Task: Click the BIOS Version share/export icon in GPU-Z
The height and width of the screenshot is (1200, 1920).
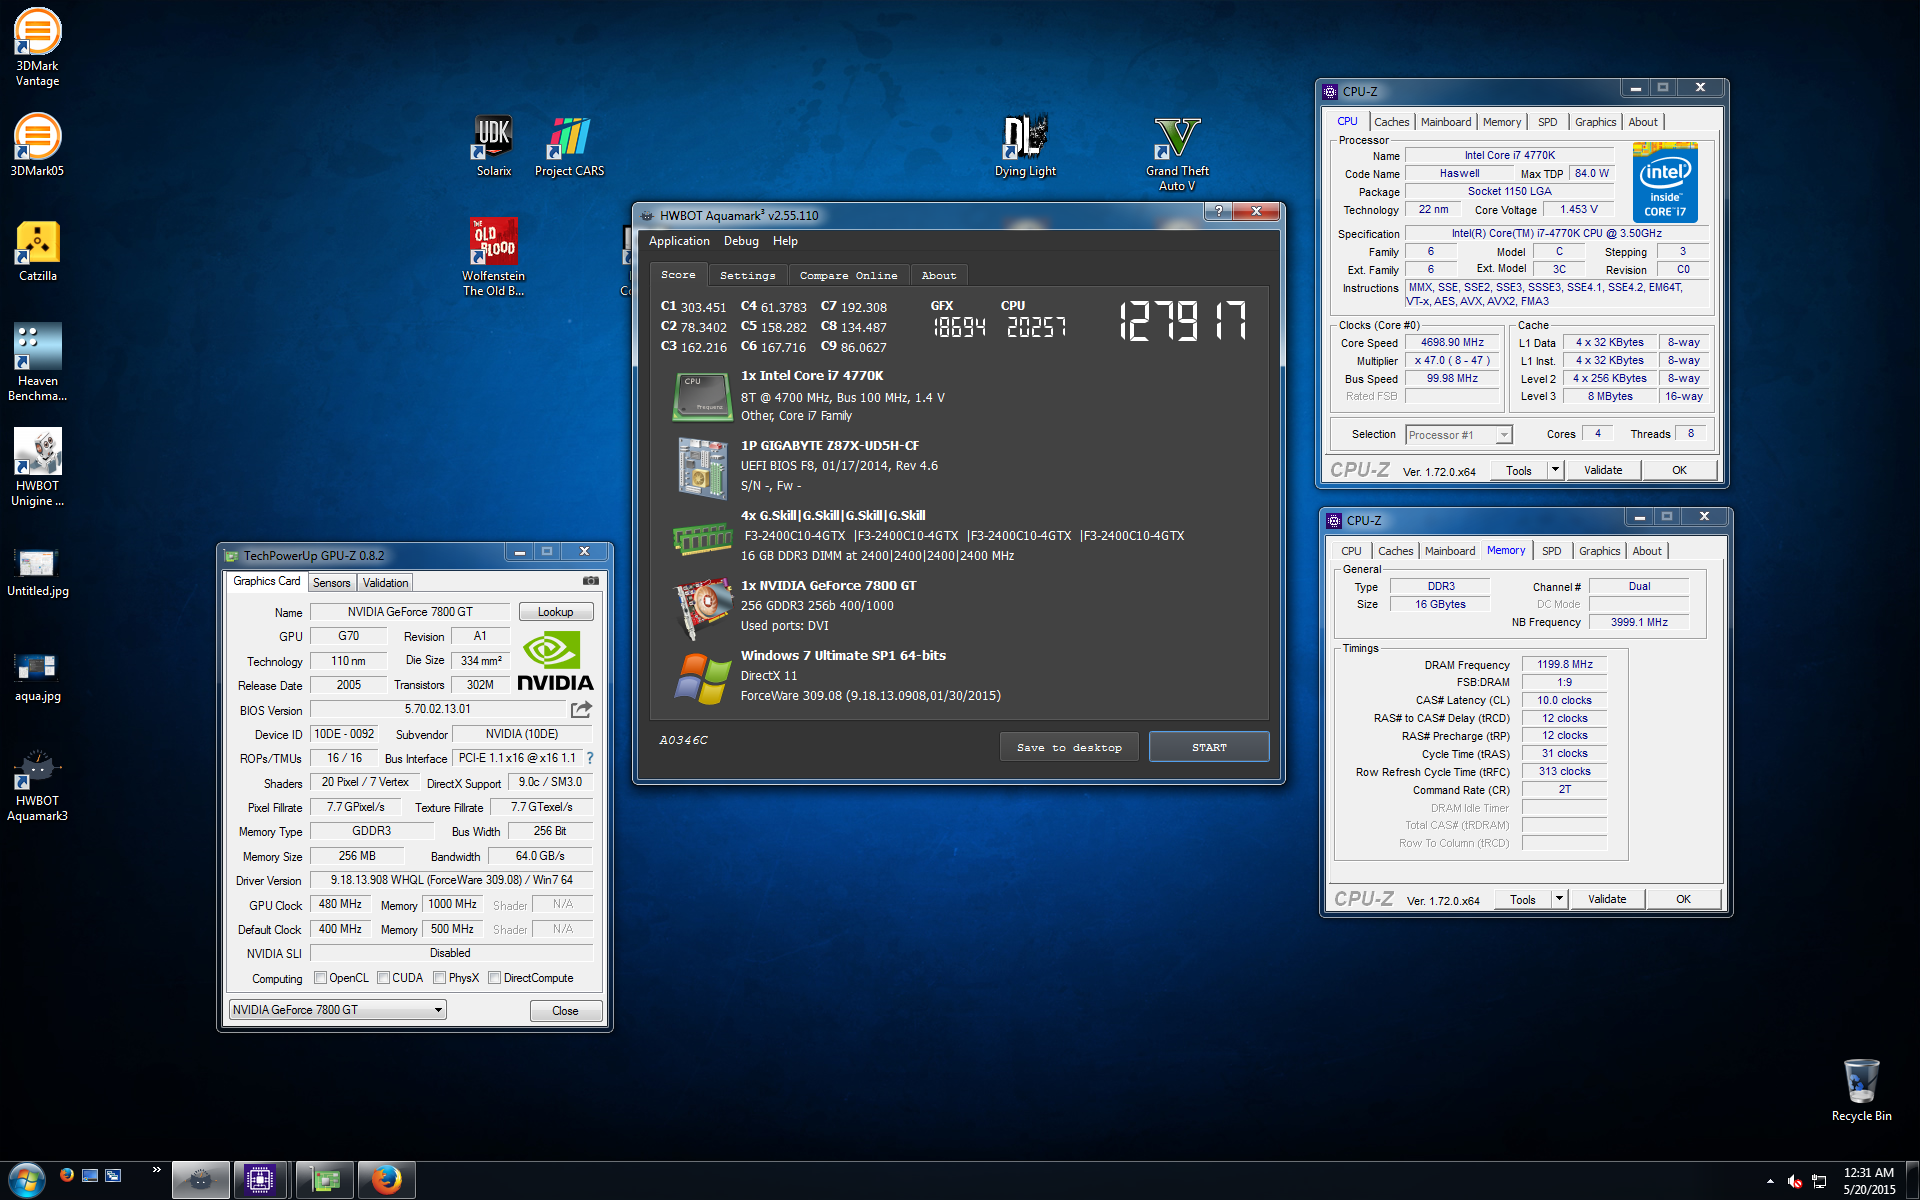Action: pos(581,709)
